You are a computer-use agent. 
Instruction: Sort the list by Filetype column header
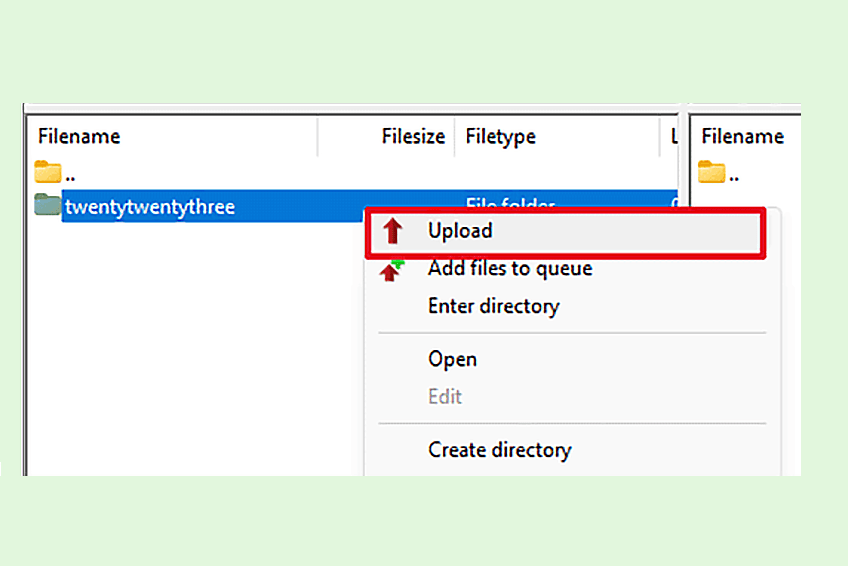pyautogui.click(x=500, y=137)
